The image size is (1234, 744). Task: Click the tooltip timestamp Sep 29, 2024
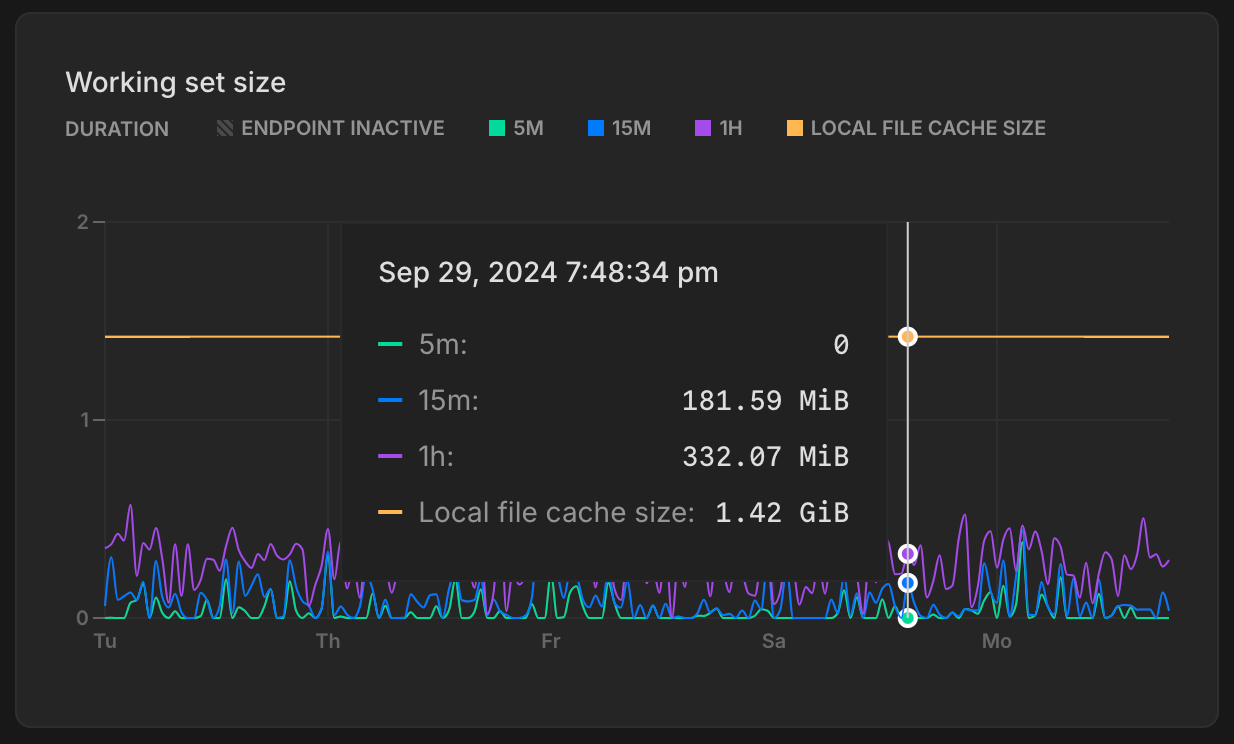click(x=548, y=272)
